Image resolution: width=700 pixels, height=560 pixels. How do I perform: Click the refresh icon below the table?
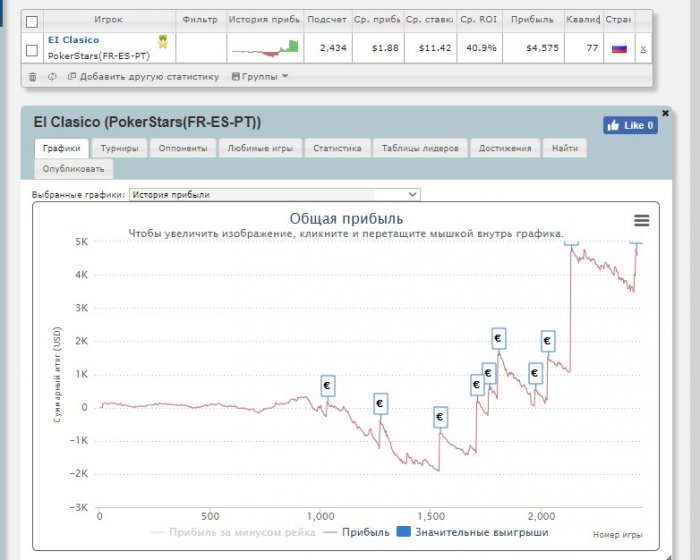(52, 77)
